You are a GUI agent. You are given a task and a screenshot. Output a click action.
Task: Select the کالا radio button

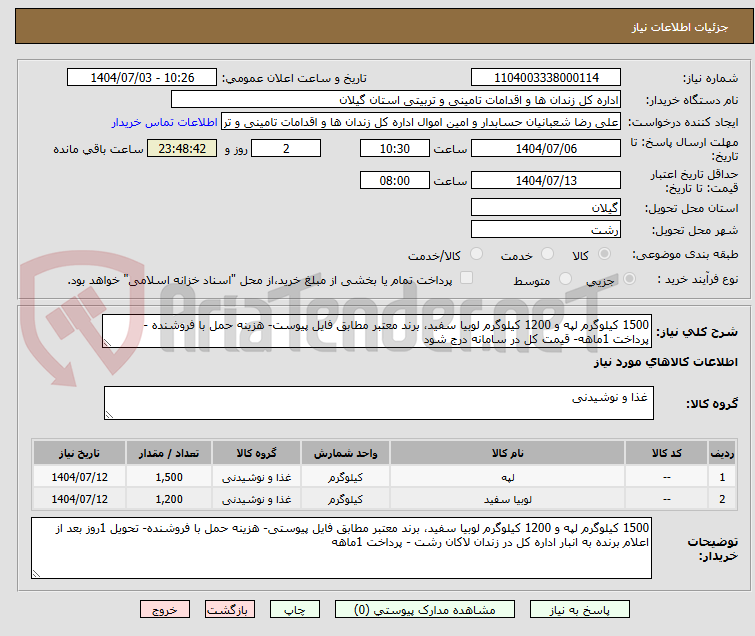[x=604, y=254]
